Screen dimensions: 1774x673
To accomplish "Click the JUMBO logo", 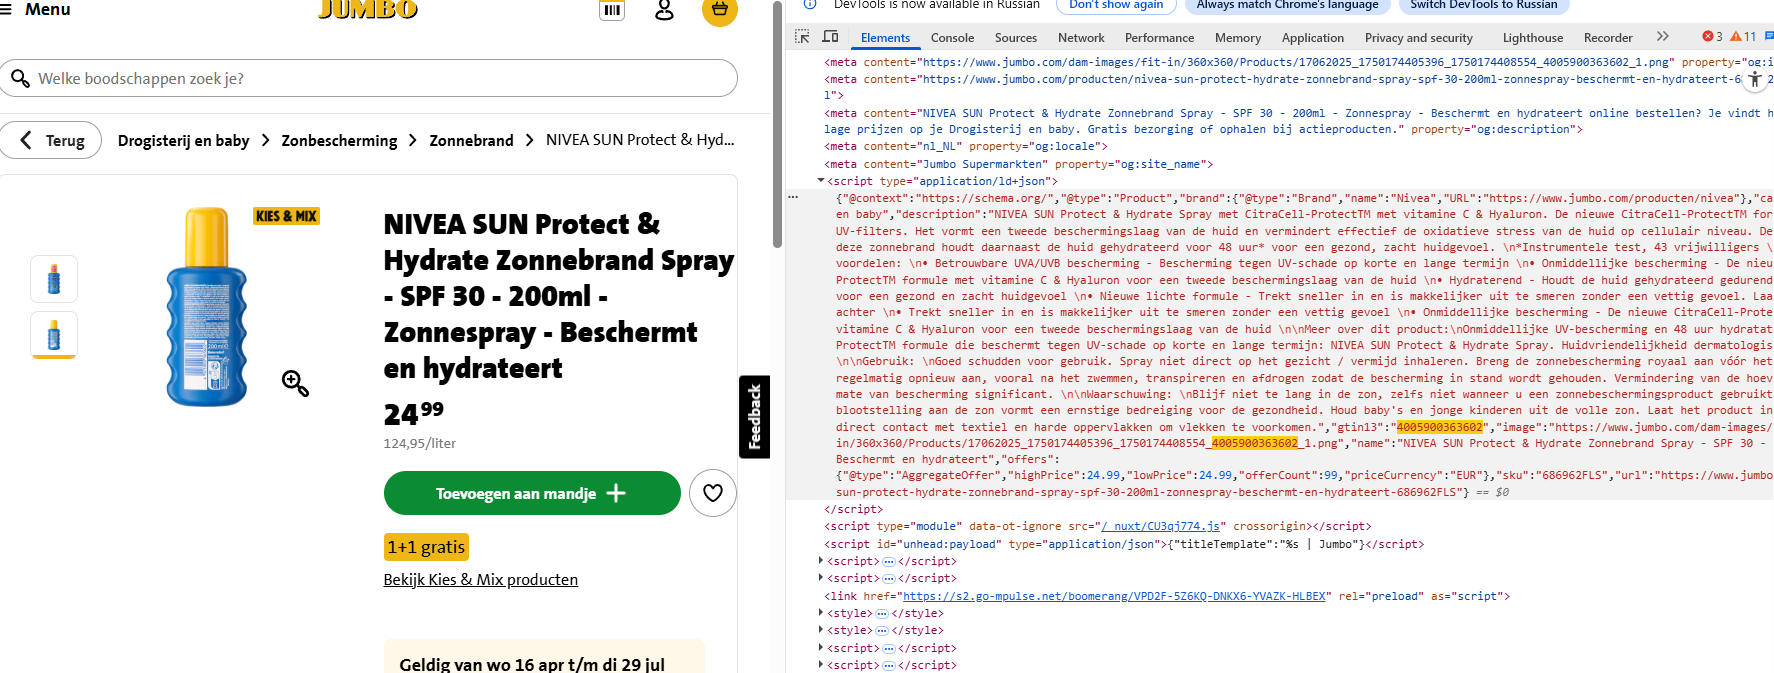I will [368, 9].
